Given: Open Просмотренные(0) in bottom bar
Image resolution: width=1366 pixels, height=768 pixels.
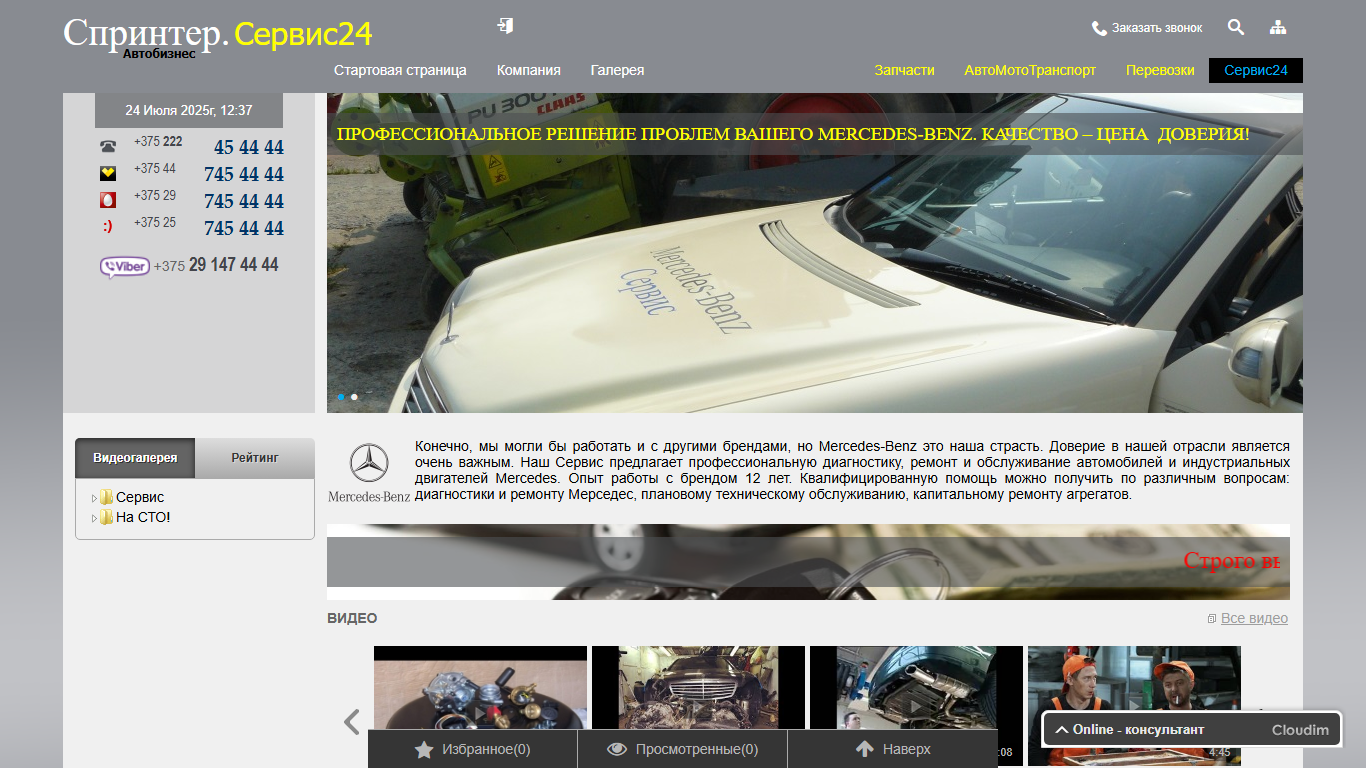Looking at the screenshot, I should pos(683,749).
